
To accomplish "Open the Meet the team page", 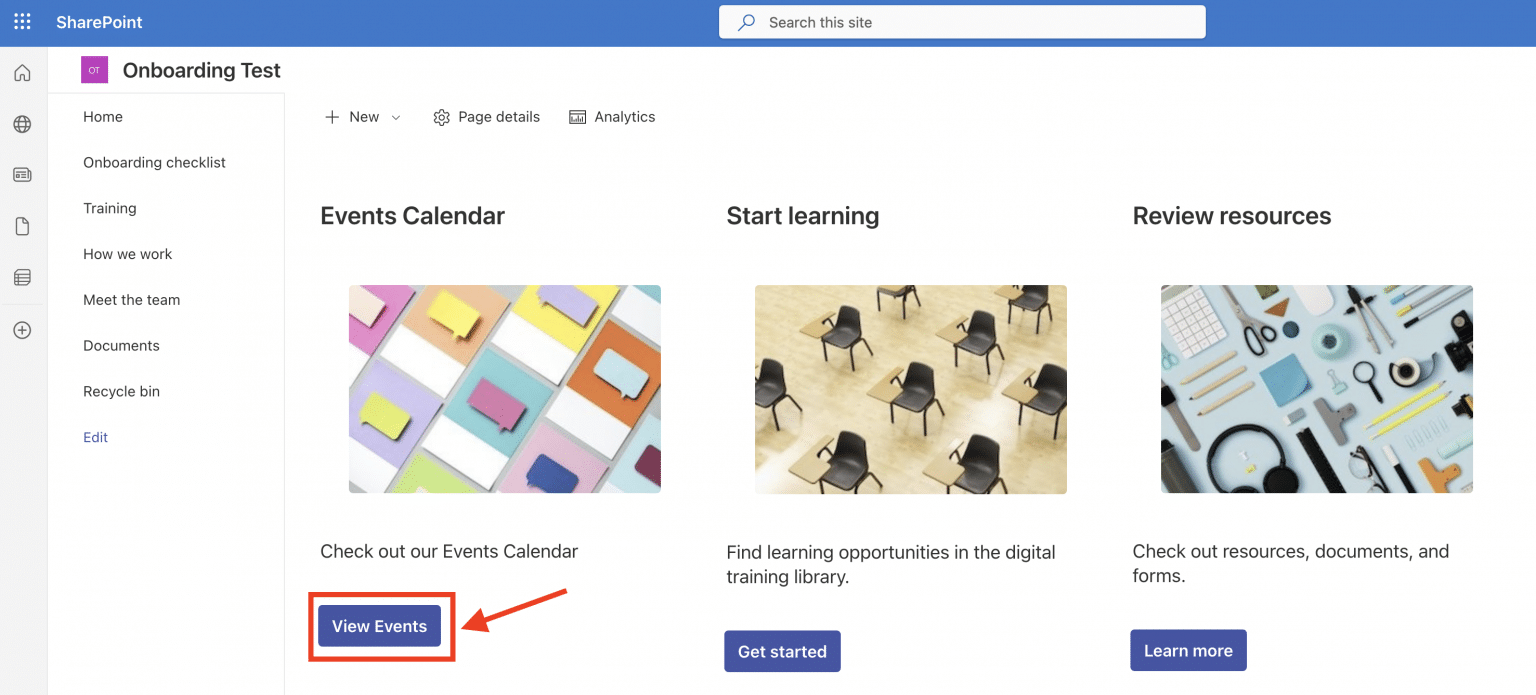I will click(x=131, y=299).
